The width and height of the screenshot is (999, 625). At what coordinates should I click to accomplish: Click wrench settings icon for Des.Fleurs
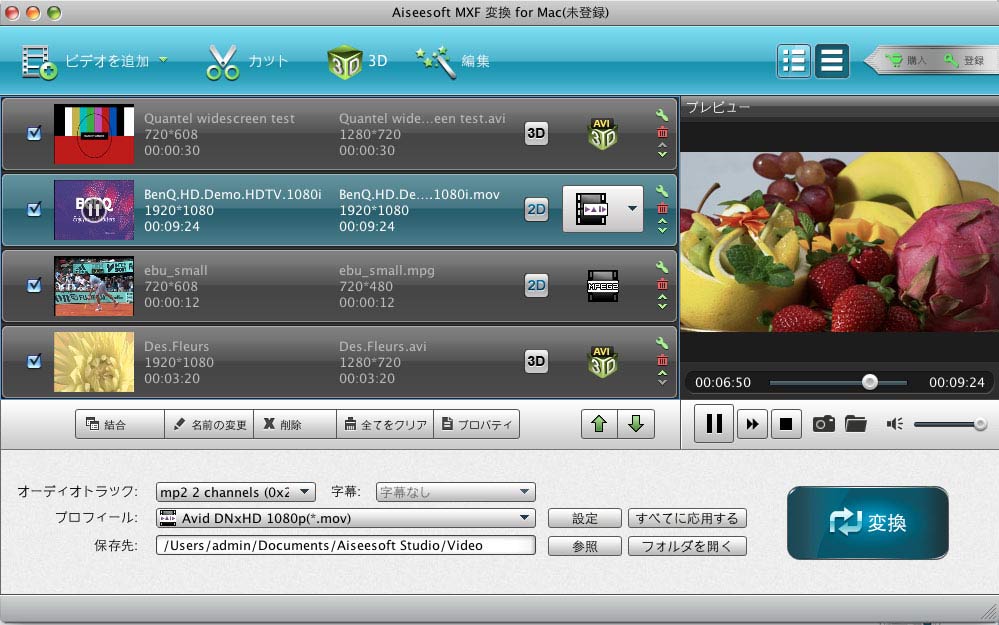tap(662, 344)
